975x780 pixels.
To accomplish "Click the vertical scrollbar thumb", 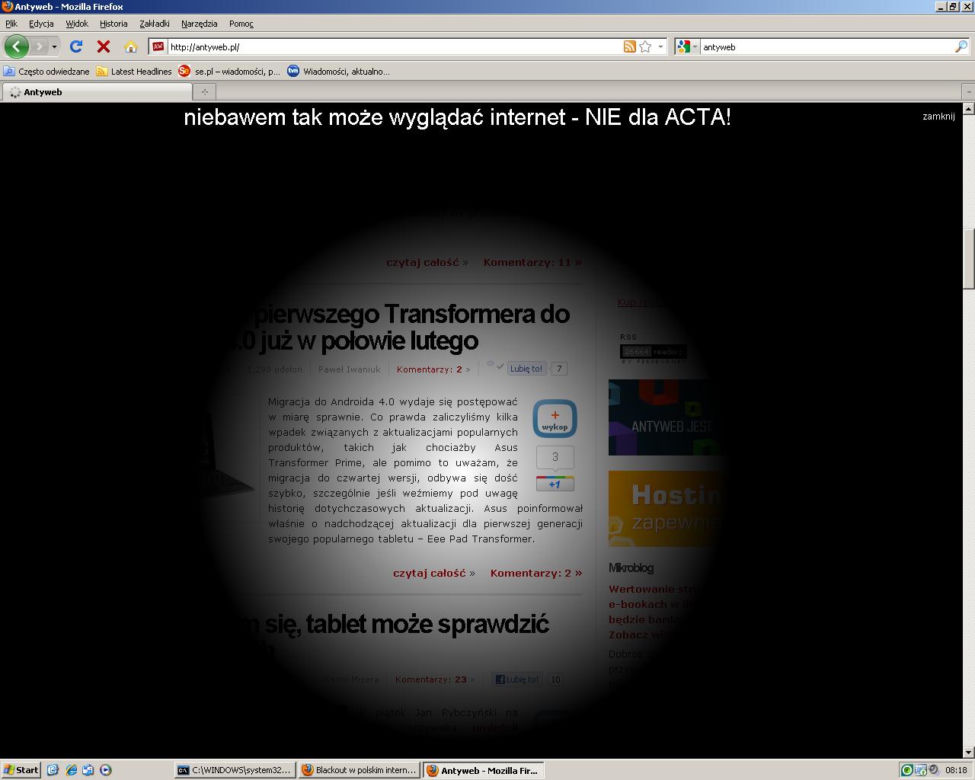I will 969,259.
